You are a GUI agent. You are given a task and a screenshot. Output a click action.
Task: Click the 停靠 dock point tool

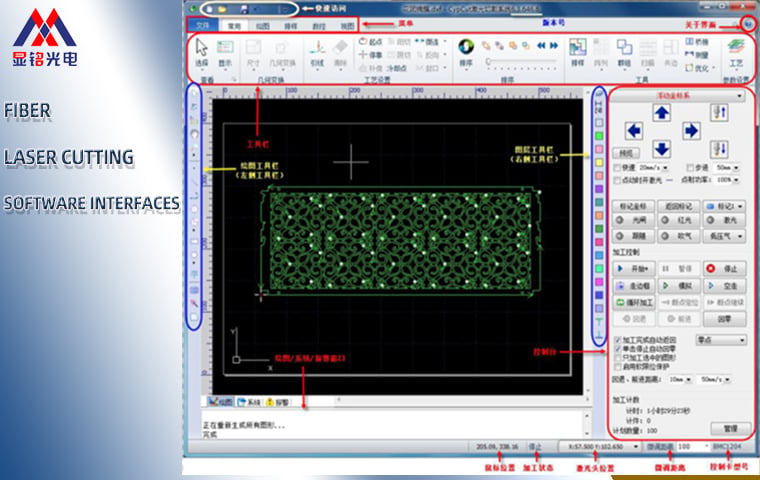pyautogui.click(x=370, y=55)
